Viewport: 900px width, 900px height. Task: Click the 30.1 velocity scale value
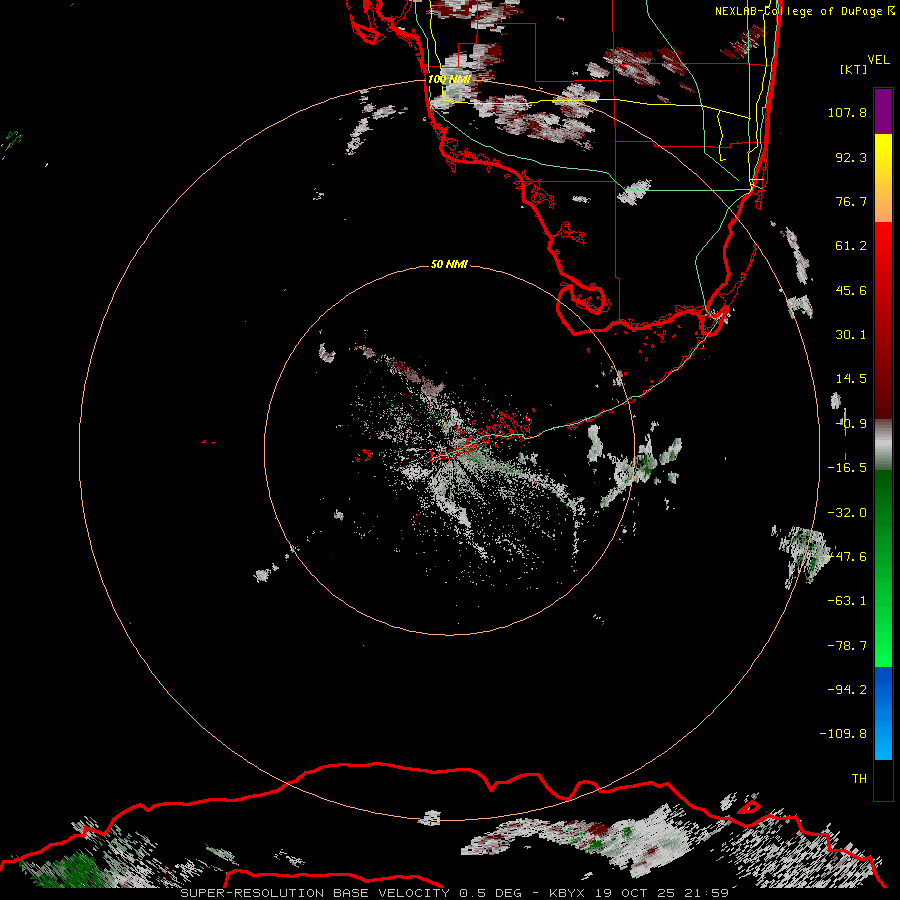851,335
